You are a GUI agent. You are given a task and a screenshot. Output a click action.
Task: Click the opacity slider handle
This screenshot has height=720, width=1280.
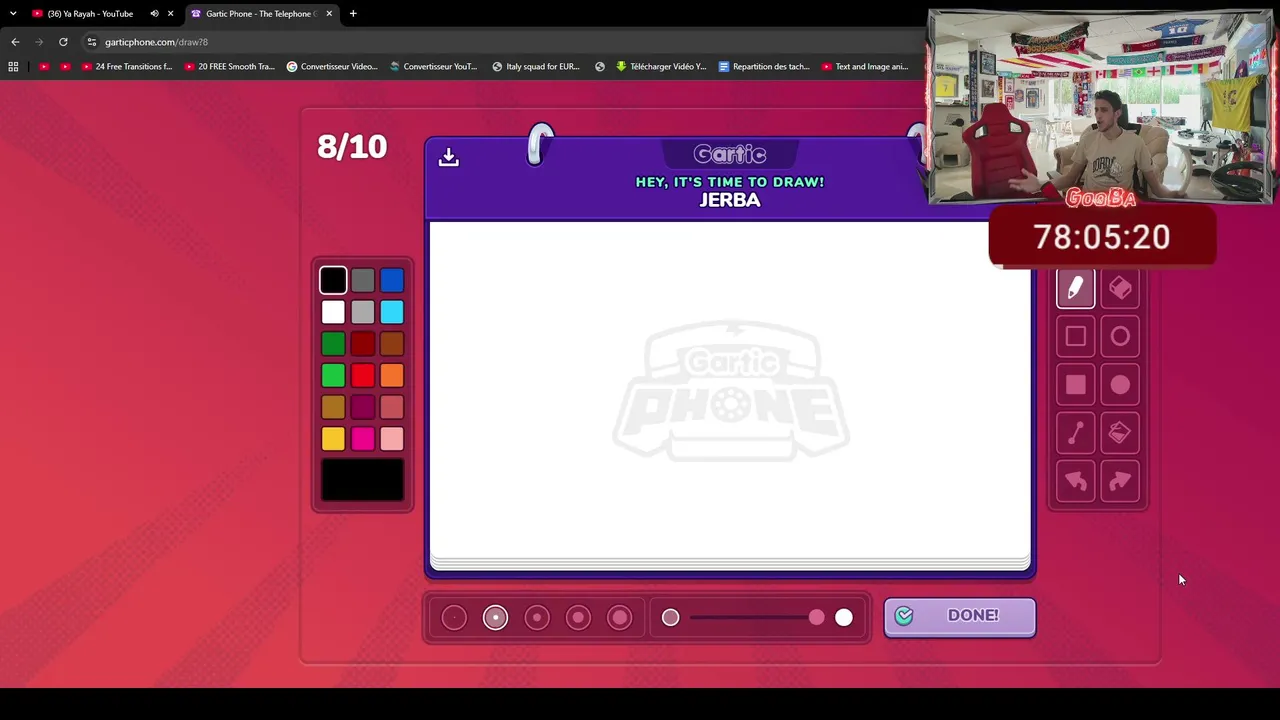point(817,618)
